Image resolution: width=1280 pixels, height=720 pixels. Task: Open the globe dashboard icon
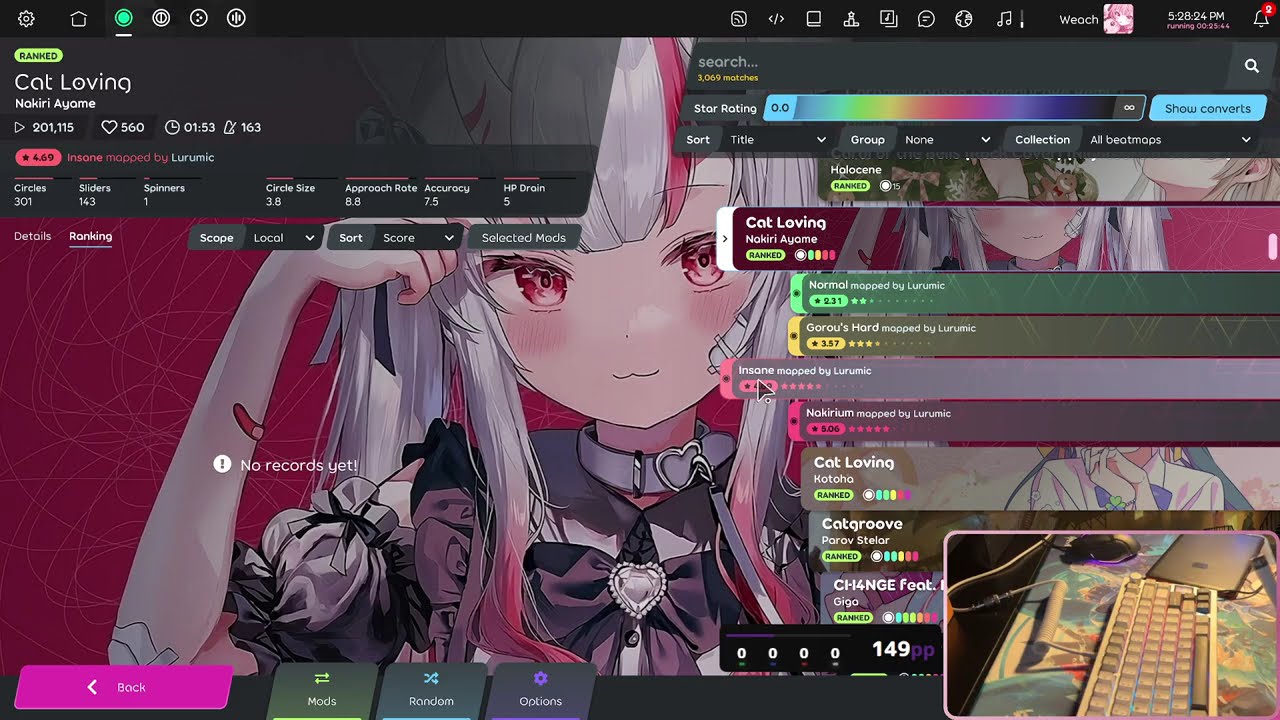(x=964, y=18)
